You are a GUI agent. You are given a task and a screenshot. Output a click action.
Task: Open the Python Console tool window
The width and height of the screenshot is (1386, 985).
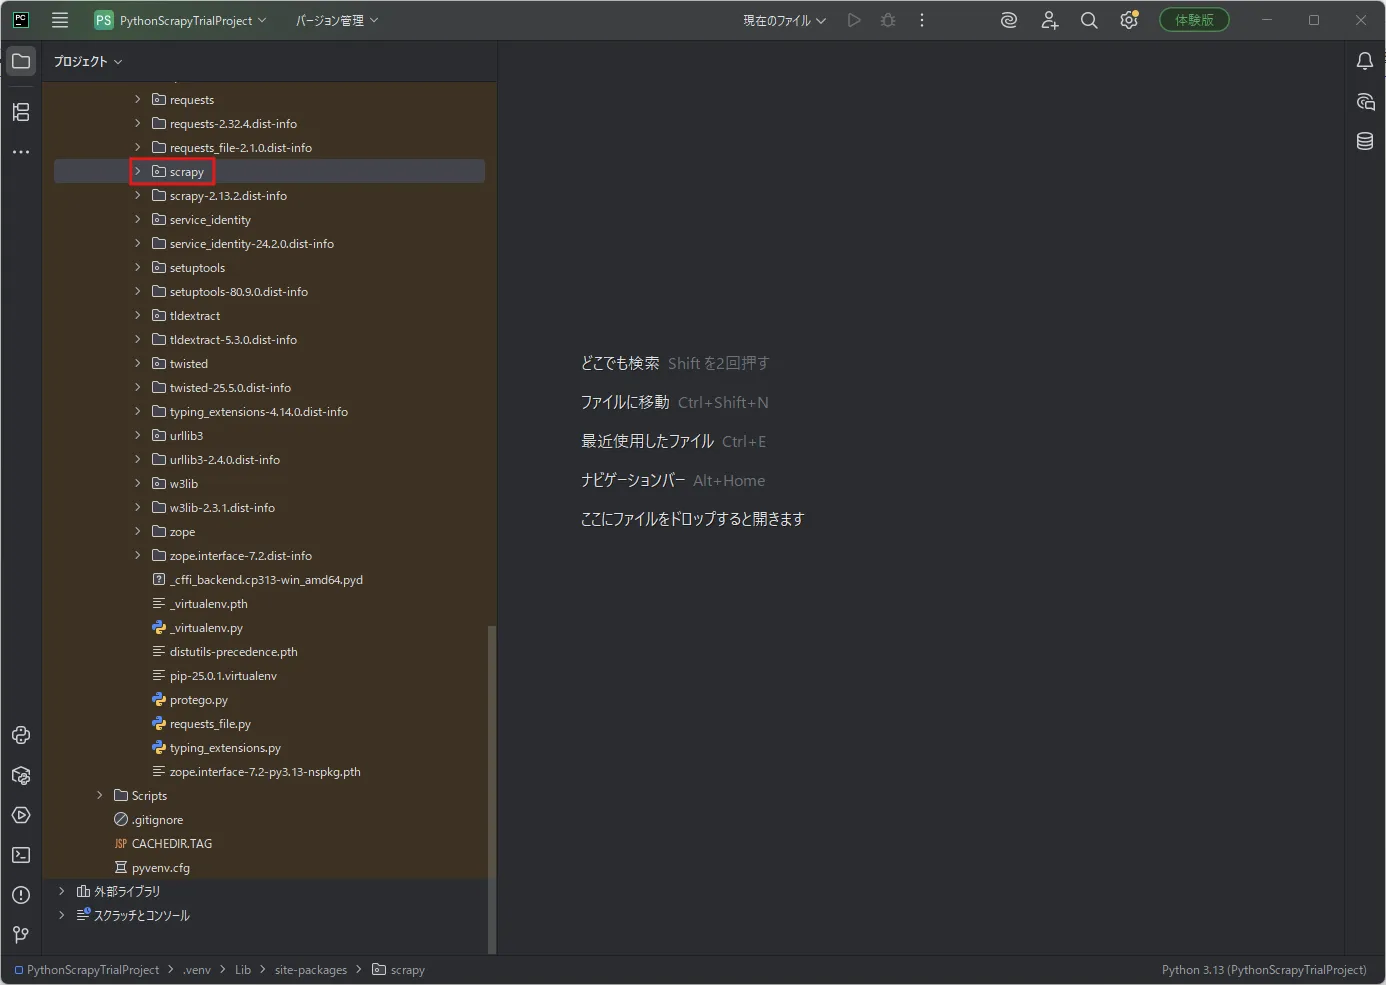click(21, 735)
